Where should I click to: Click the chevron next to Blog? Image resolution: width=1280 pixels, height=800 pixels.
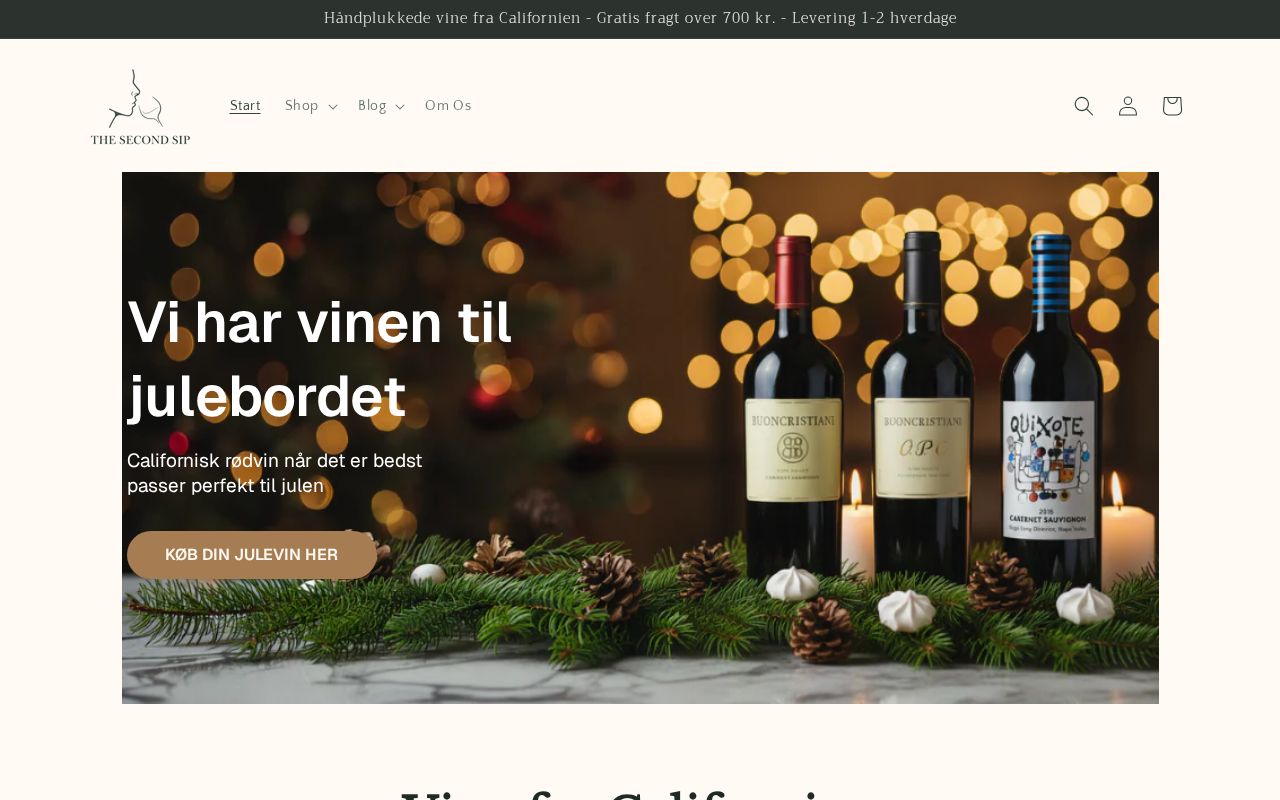[x=400, y=107]
